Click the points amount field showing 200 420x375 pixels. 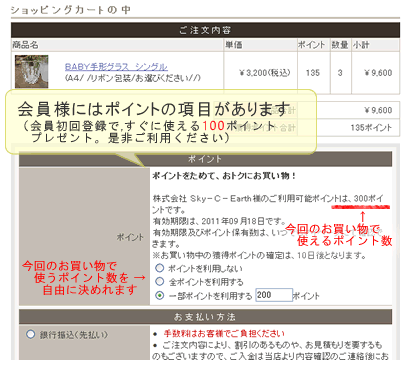274,295
